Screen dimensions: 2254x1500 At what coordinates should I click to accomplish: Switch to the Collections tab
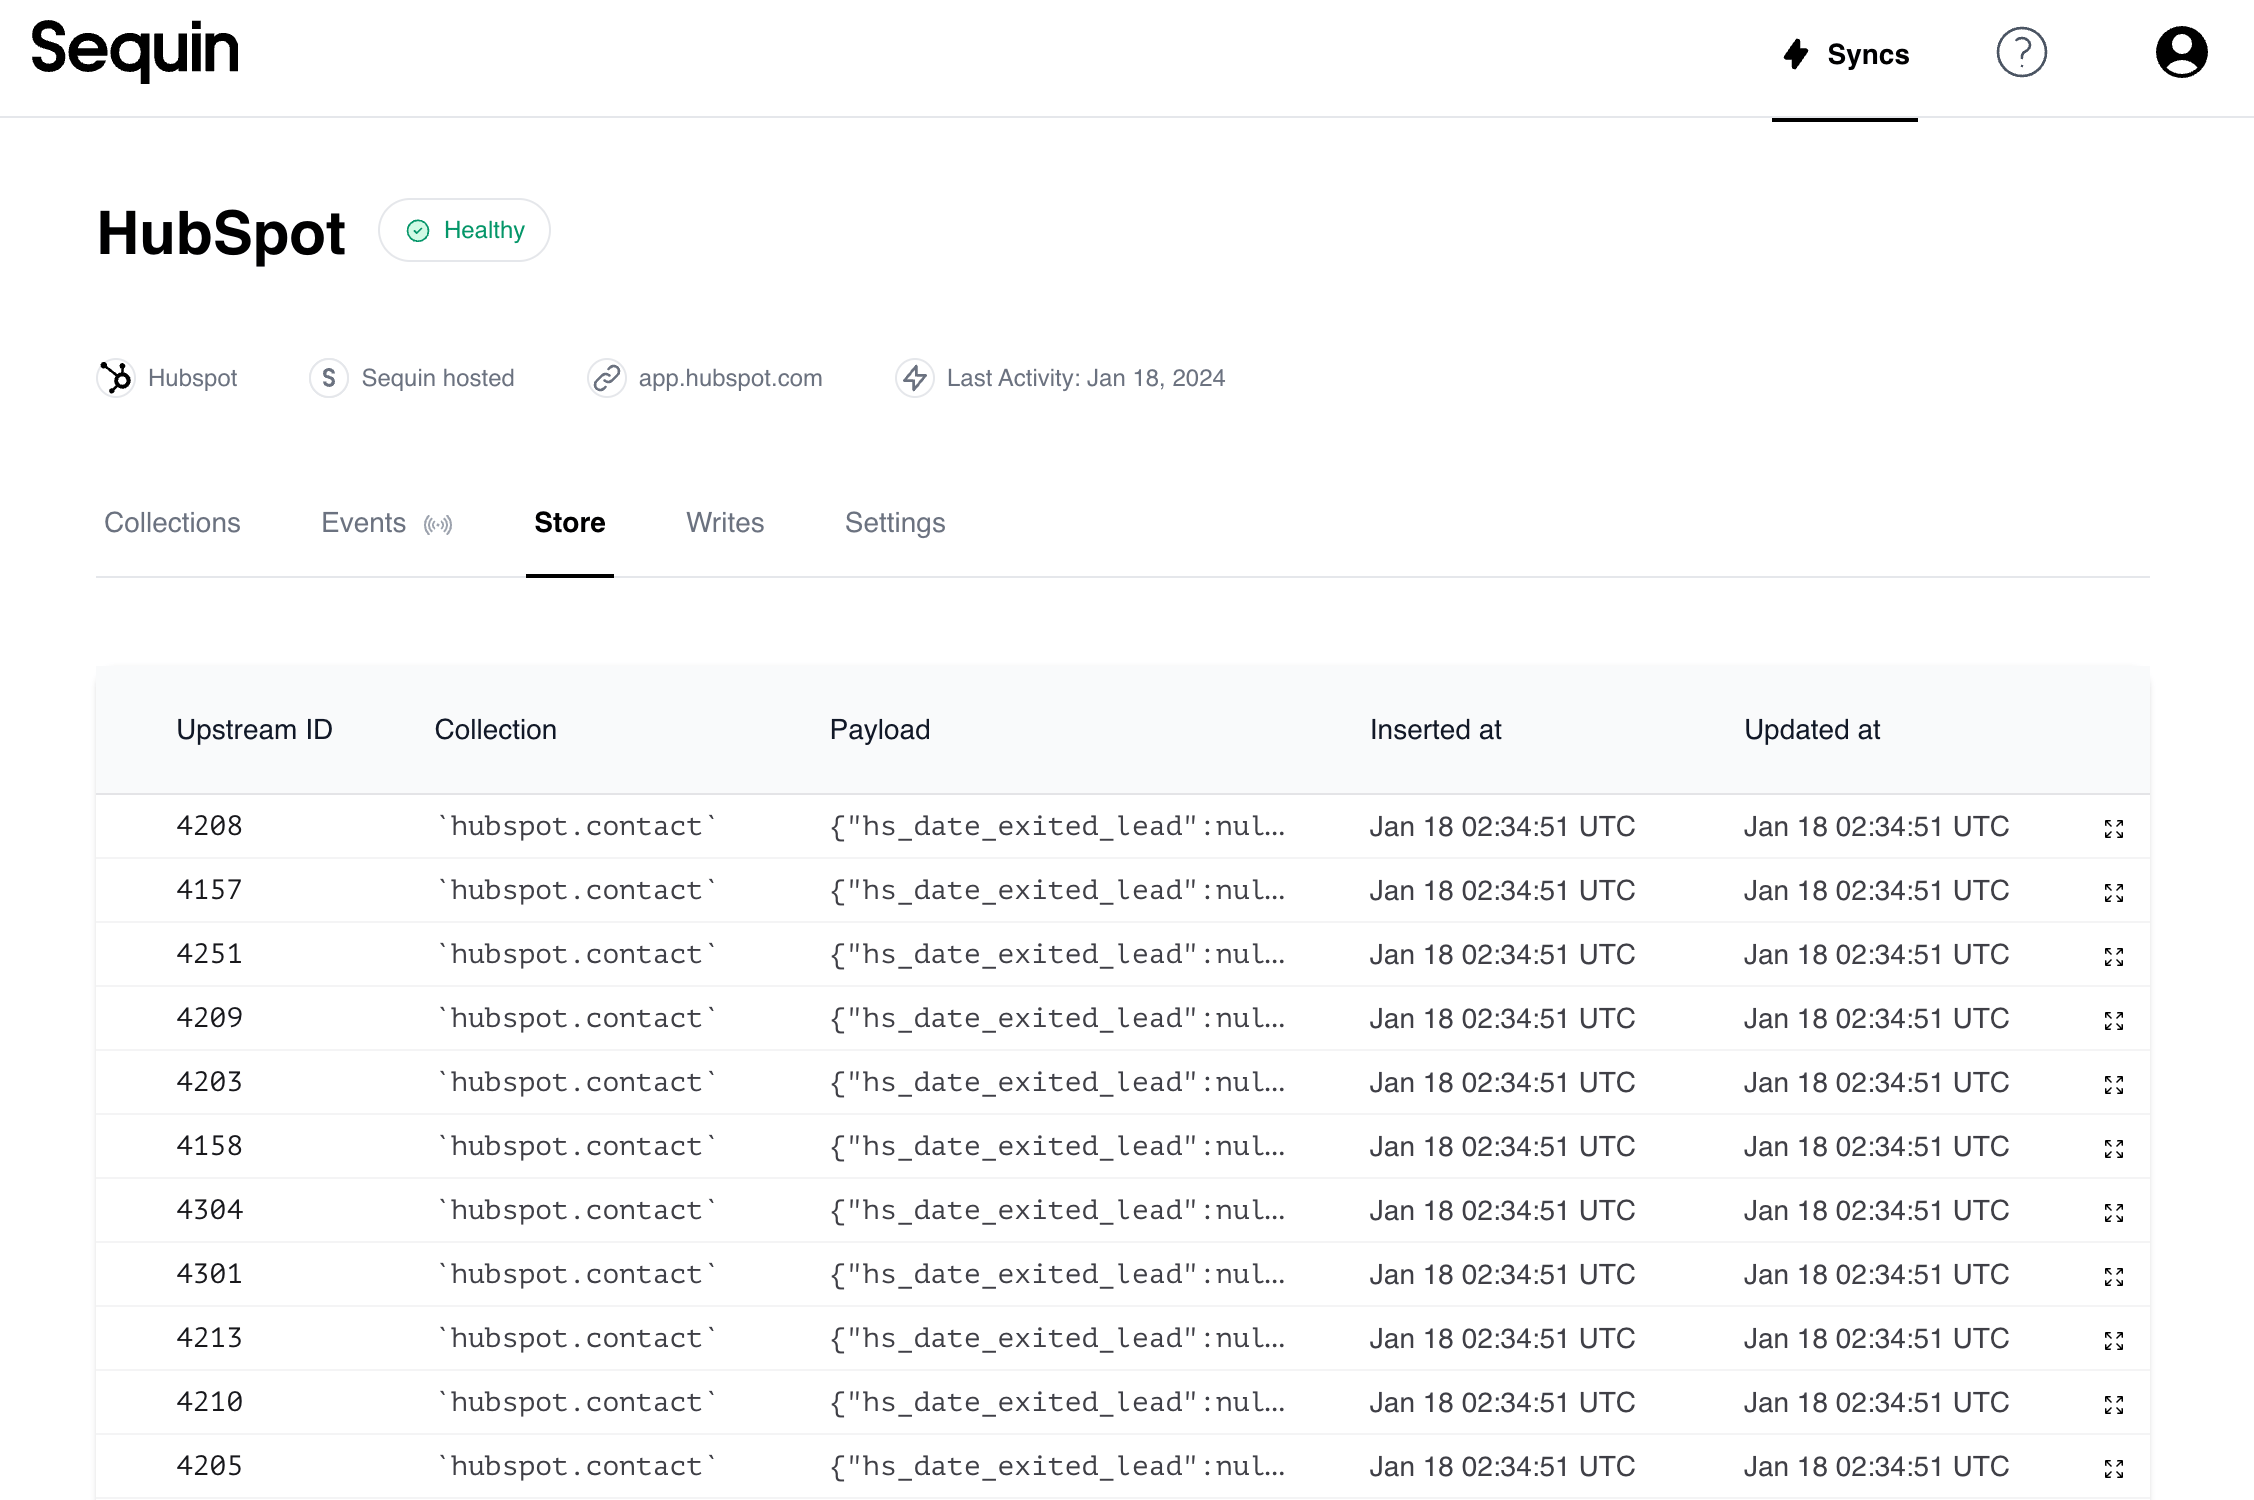click(172, 523)
